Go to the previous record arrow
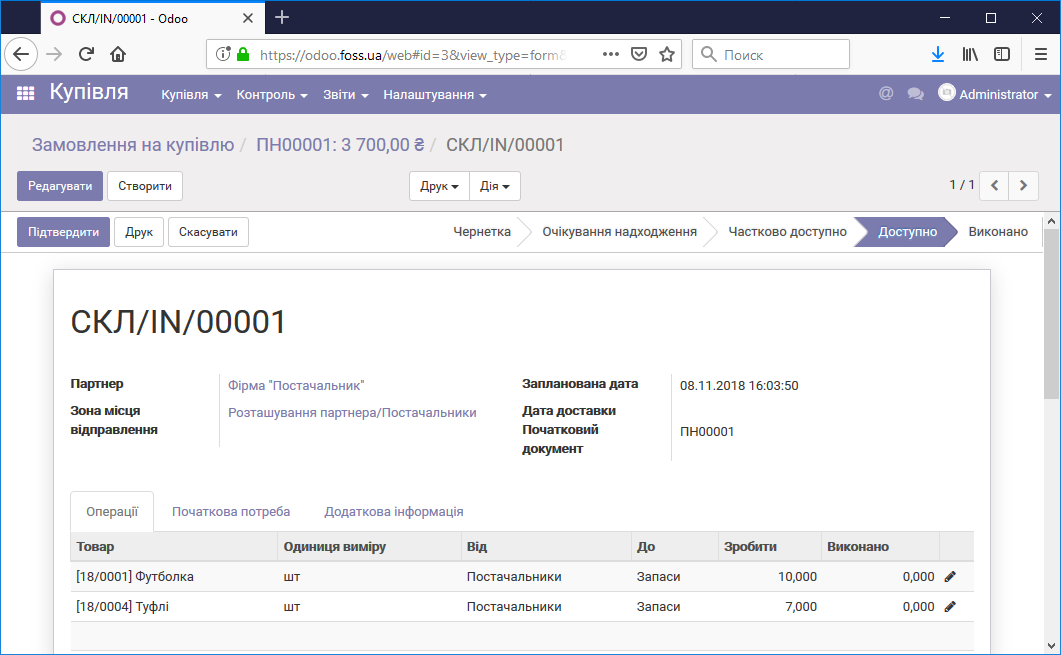1061x655 pixels. click(x=994, y=185)
